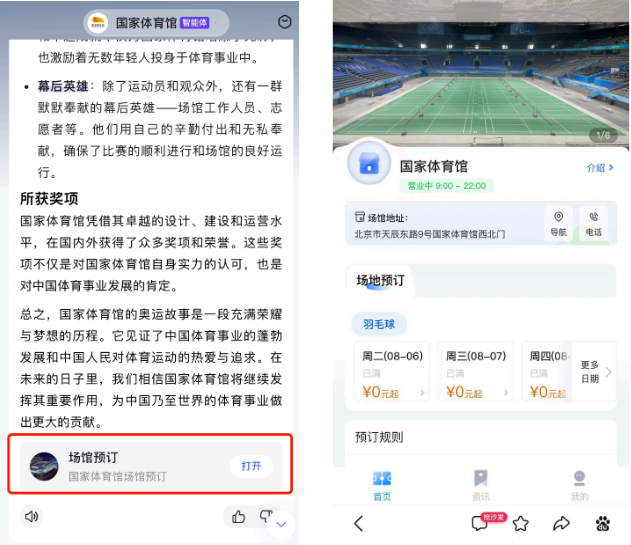Tap the Baidu paw icon
This screenshot has width=631, height=545.
[603, 523]
